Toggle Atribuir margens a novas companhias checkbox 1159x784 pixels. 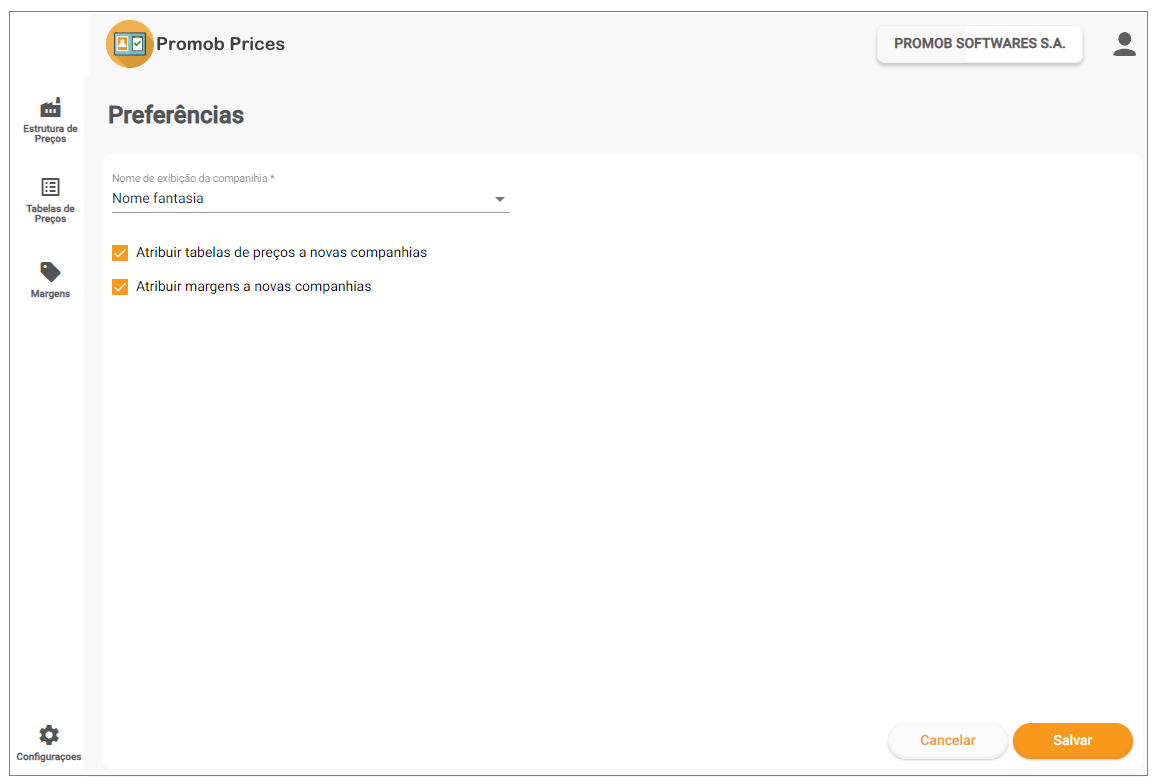coord(120,287)
